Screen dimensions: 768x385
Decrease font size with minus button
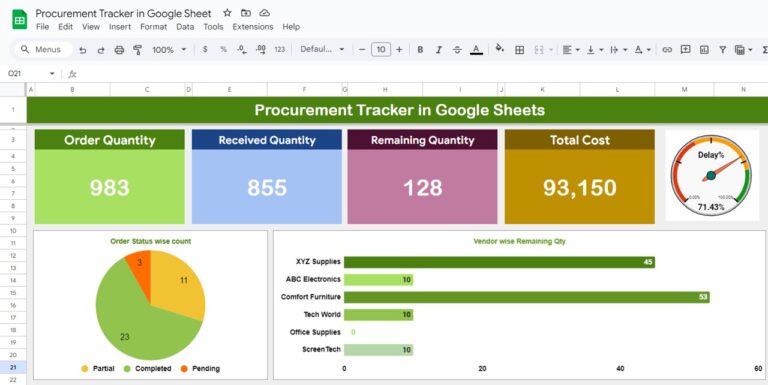(x=362, y=49)
